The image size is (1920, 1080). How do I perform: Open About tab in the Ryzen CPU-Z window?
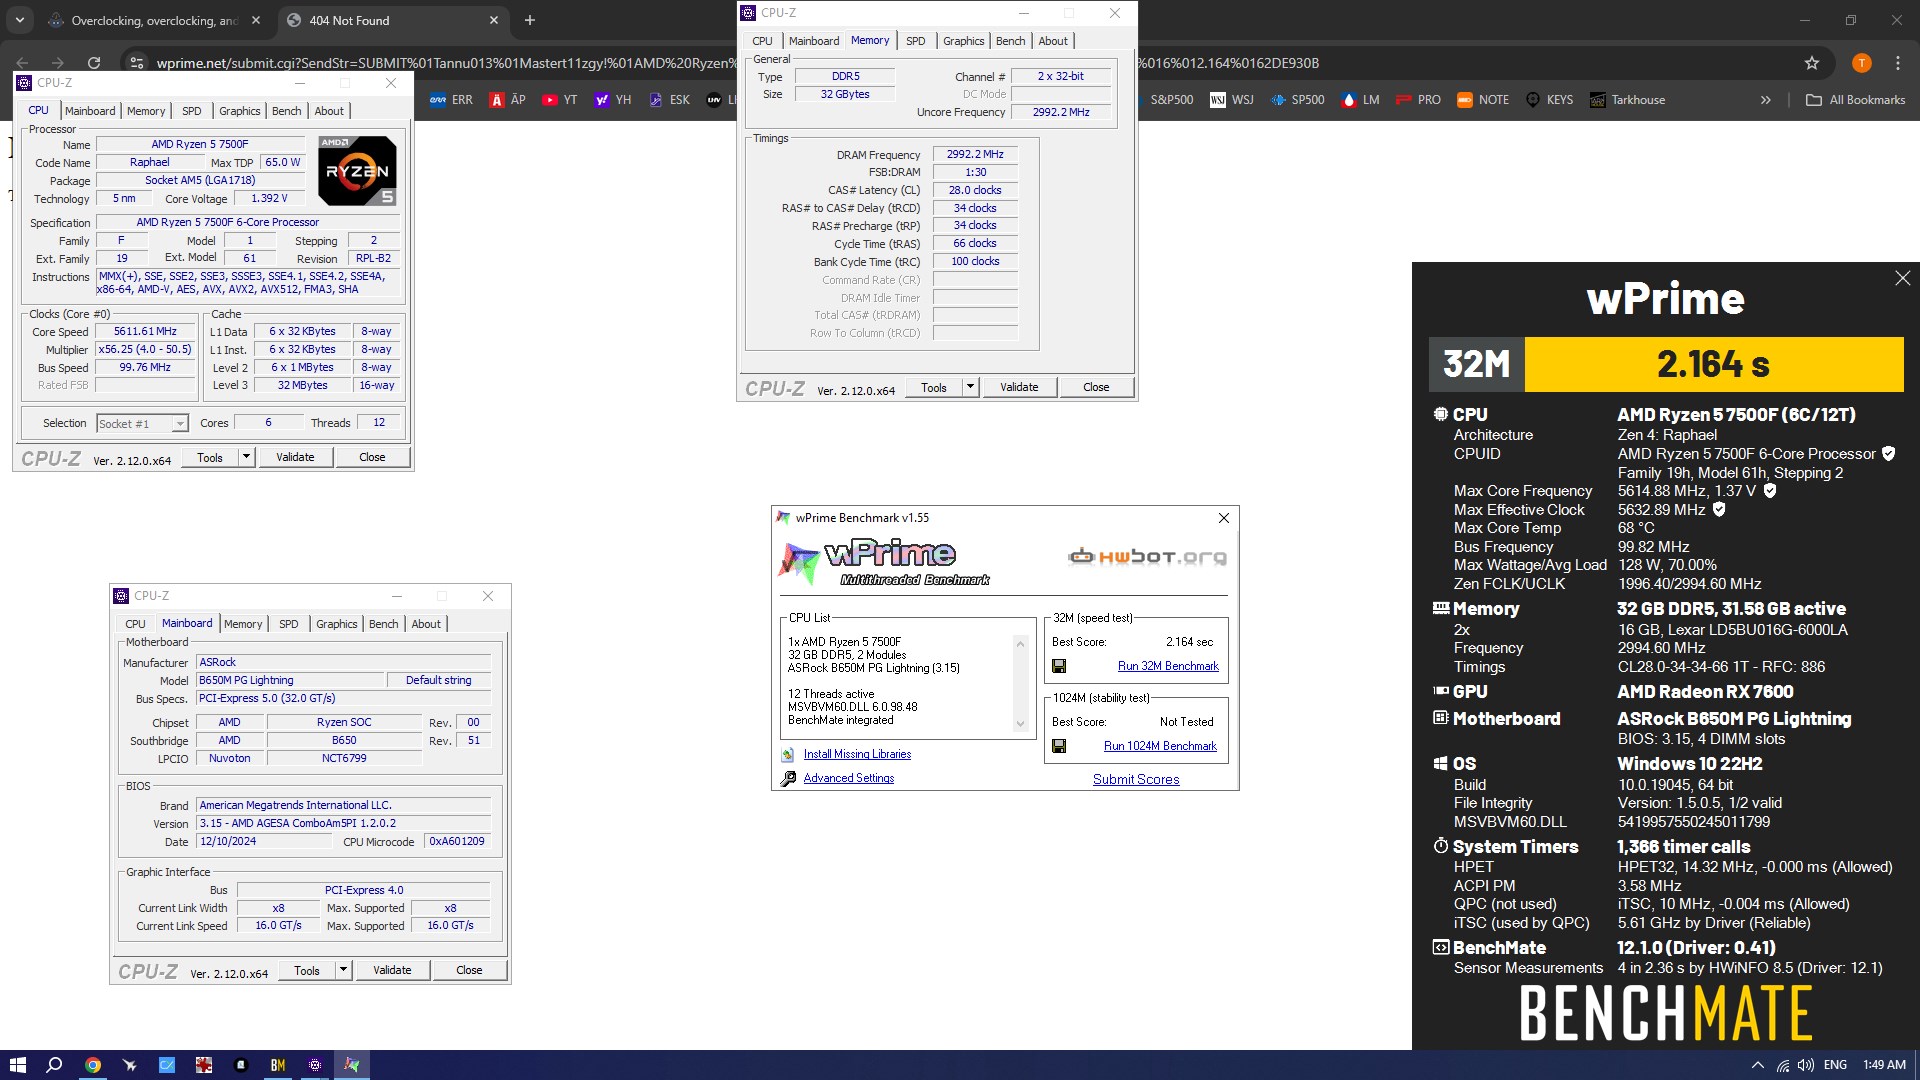[x=329, y=111]
